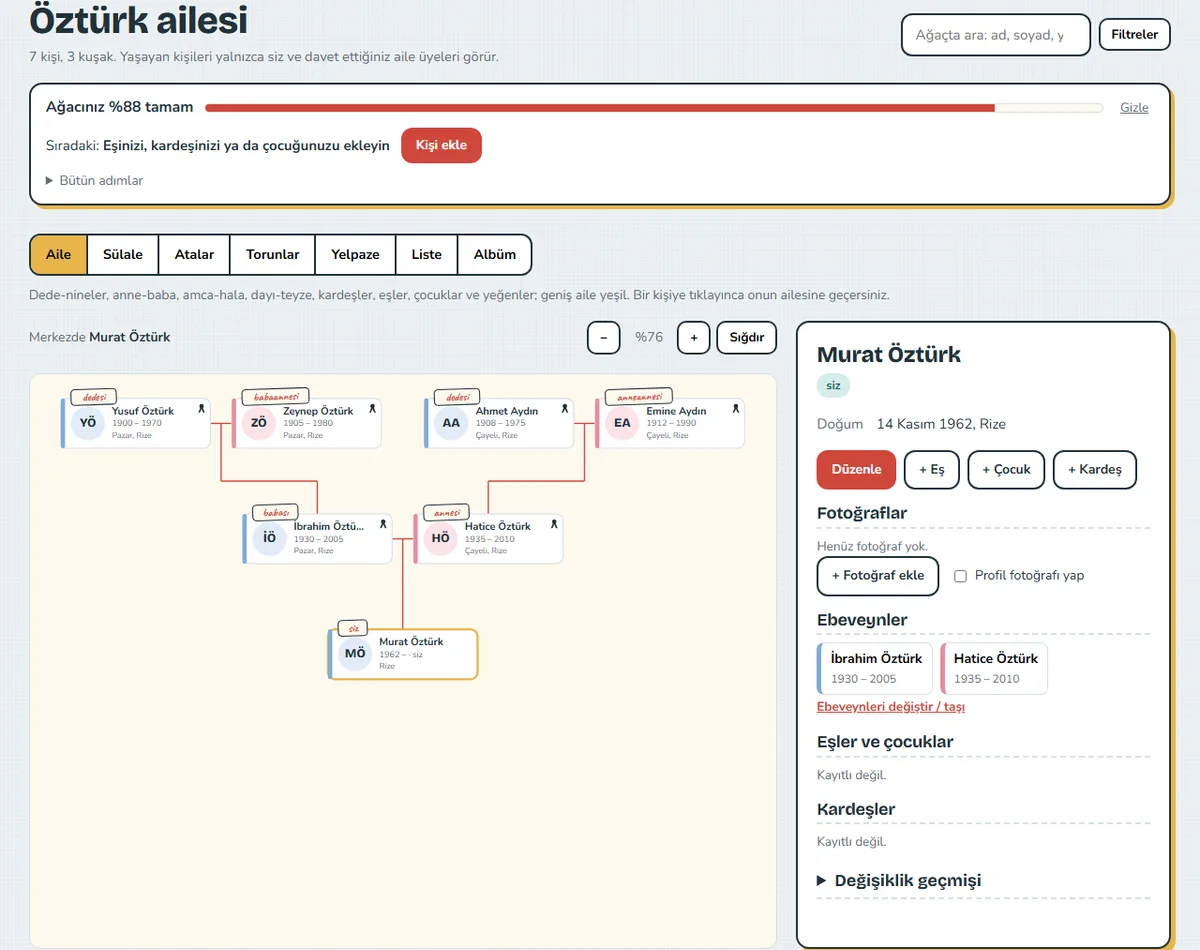Add a child with the '+ Çocuk' button
The image size is (1200, 950).
tap(1006, 469)
